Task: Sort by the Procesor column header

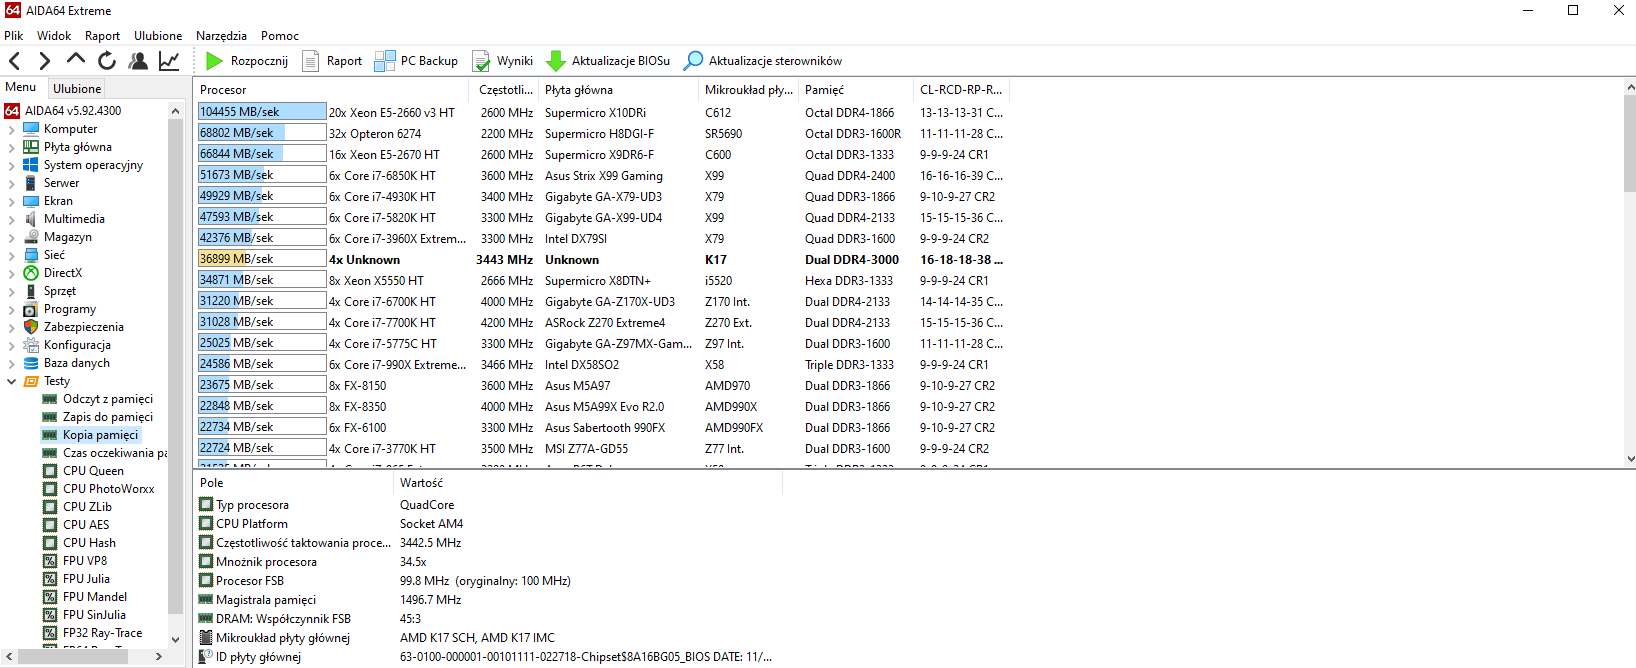Action: (x=333, y=90)
